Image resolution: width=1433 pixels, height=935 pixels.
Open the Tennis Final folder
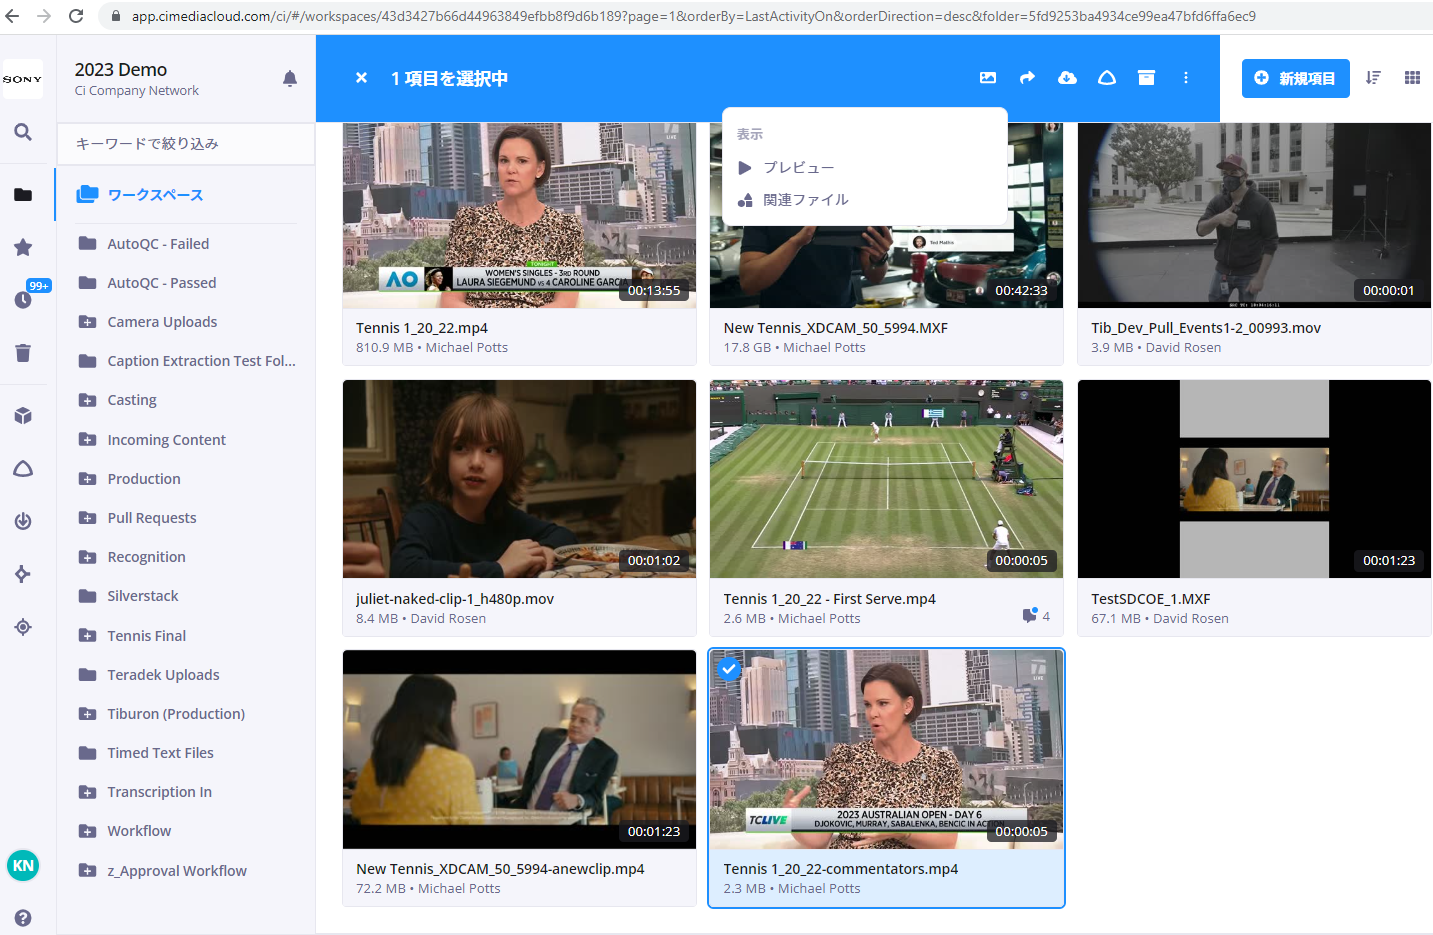click(x=147, y=636)
